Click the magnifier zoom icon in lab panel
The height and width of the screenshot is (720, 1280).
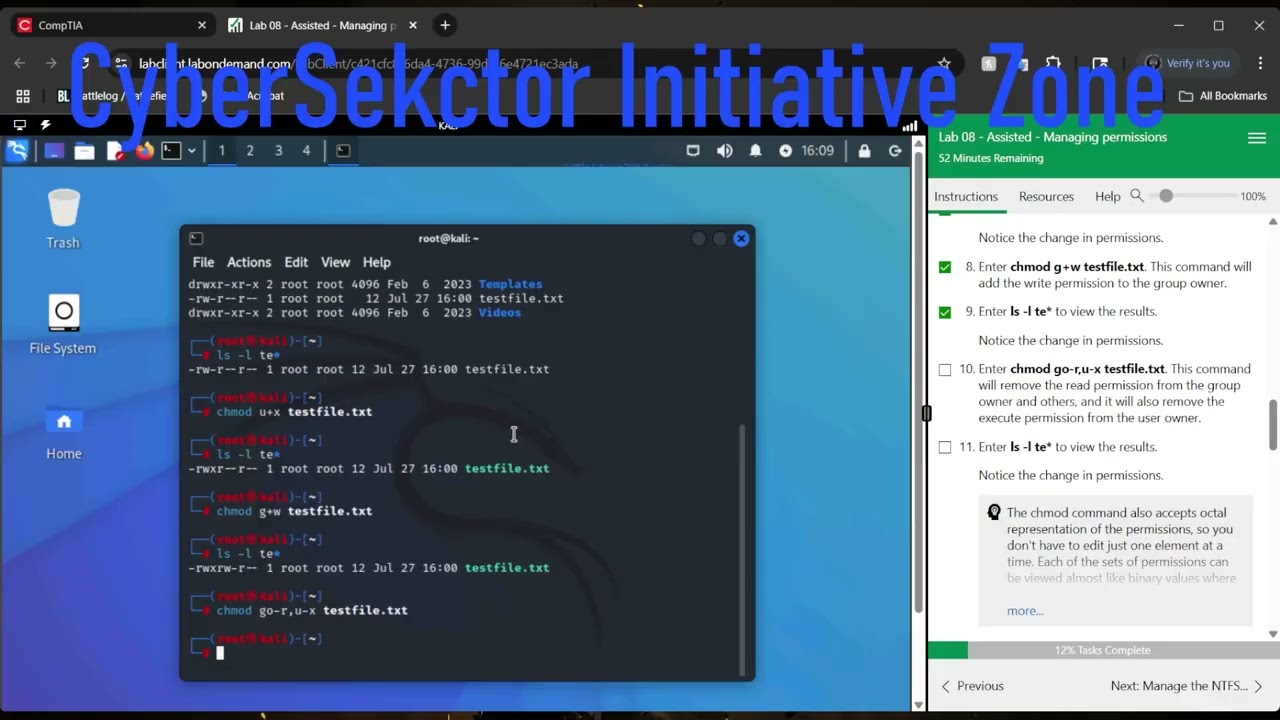[x=1137, y=196]
